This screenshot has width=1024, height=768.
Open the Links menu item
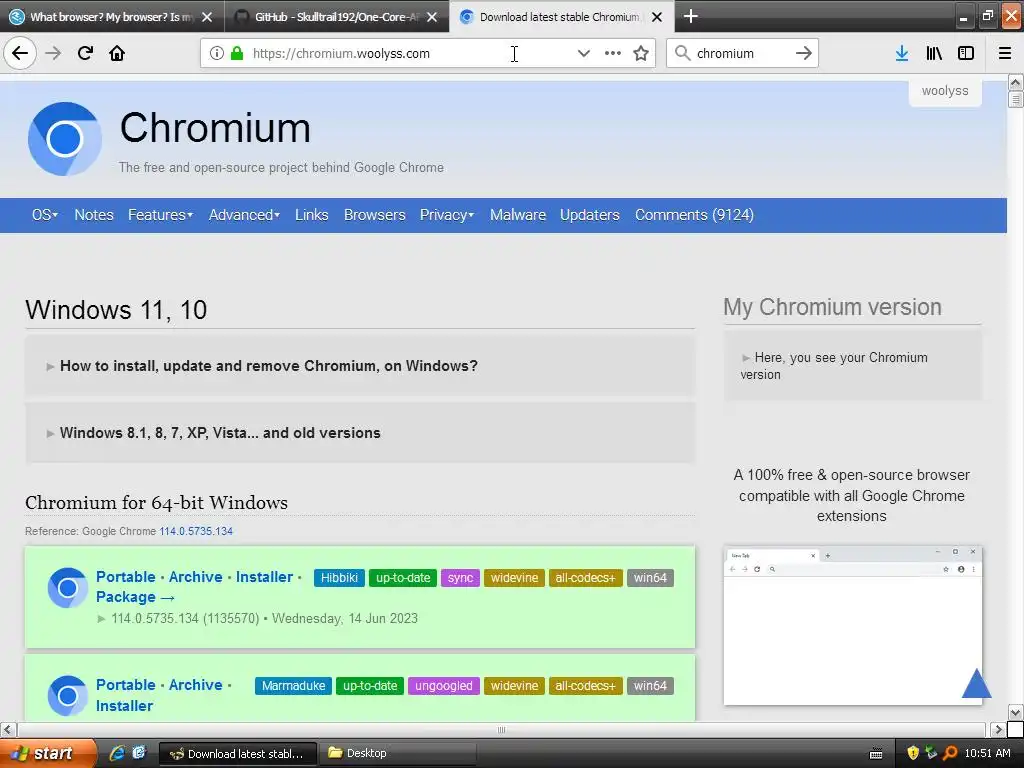pyautogui.click(x=312, y=215)
